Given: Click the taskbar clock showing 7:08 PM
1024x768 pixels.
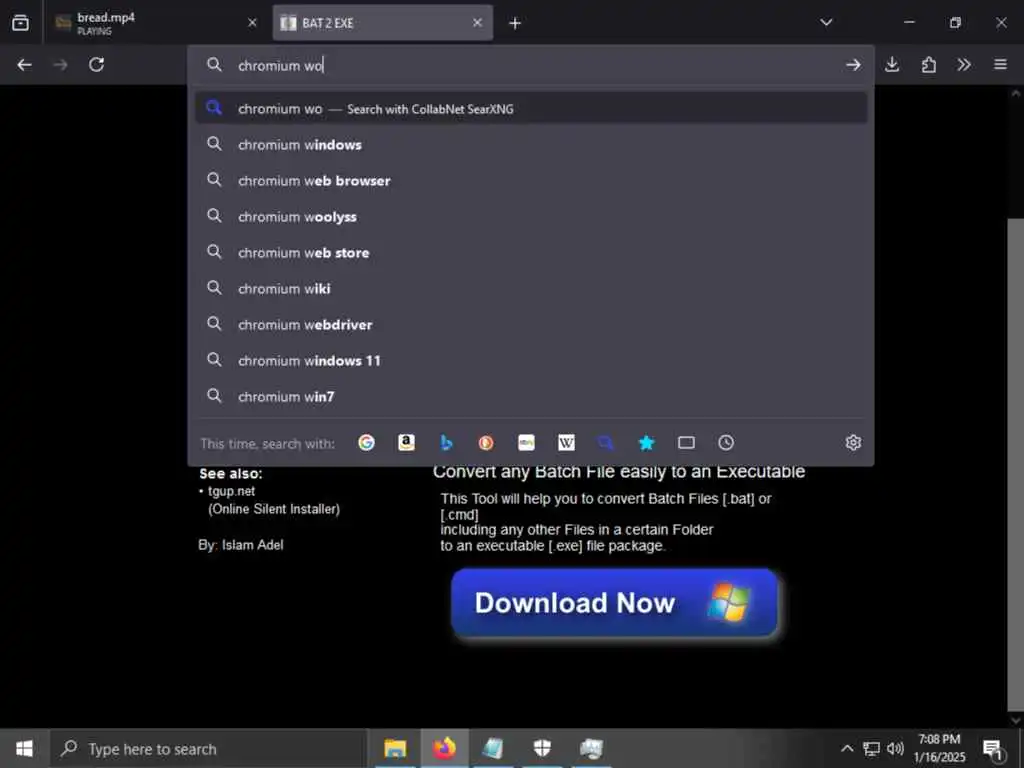Looking at the screenshot, I should coord(939,748).
